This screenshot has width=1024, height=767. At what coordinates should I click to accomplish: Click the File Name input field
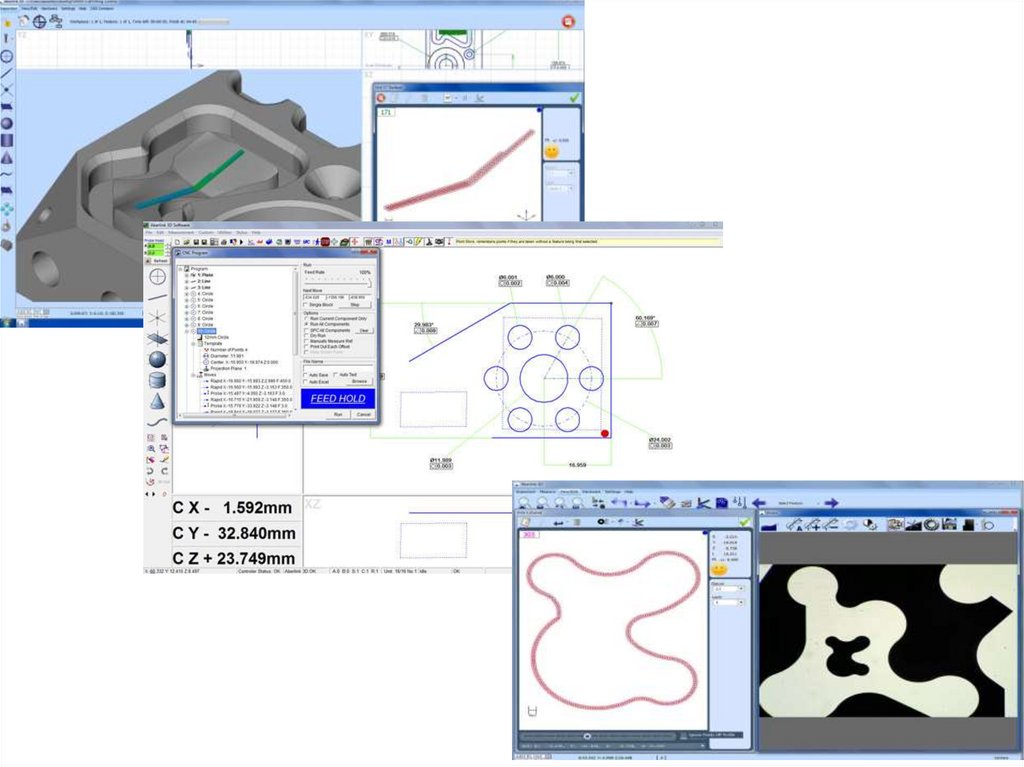[338, 368]
